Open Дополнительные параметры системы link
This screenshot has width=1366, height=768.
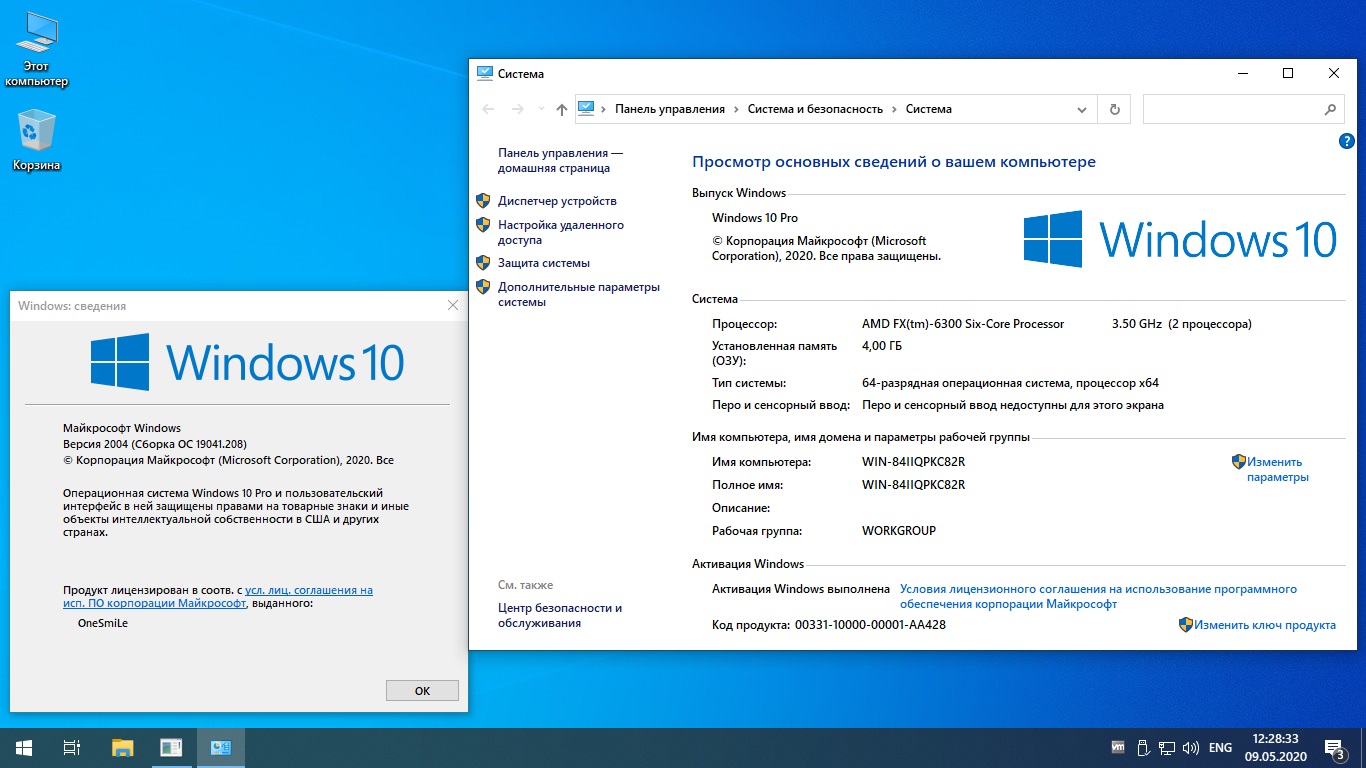[x=579, y=294]
